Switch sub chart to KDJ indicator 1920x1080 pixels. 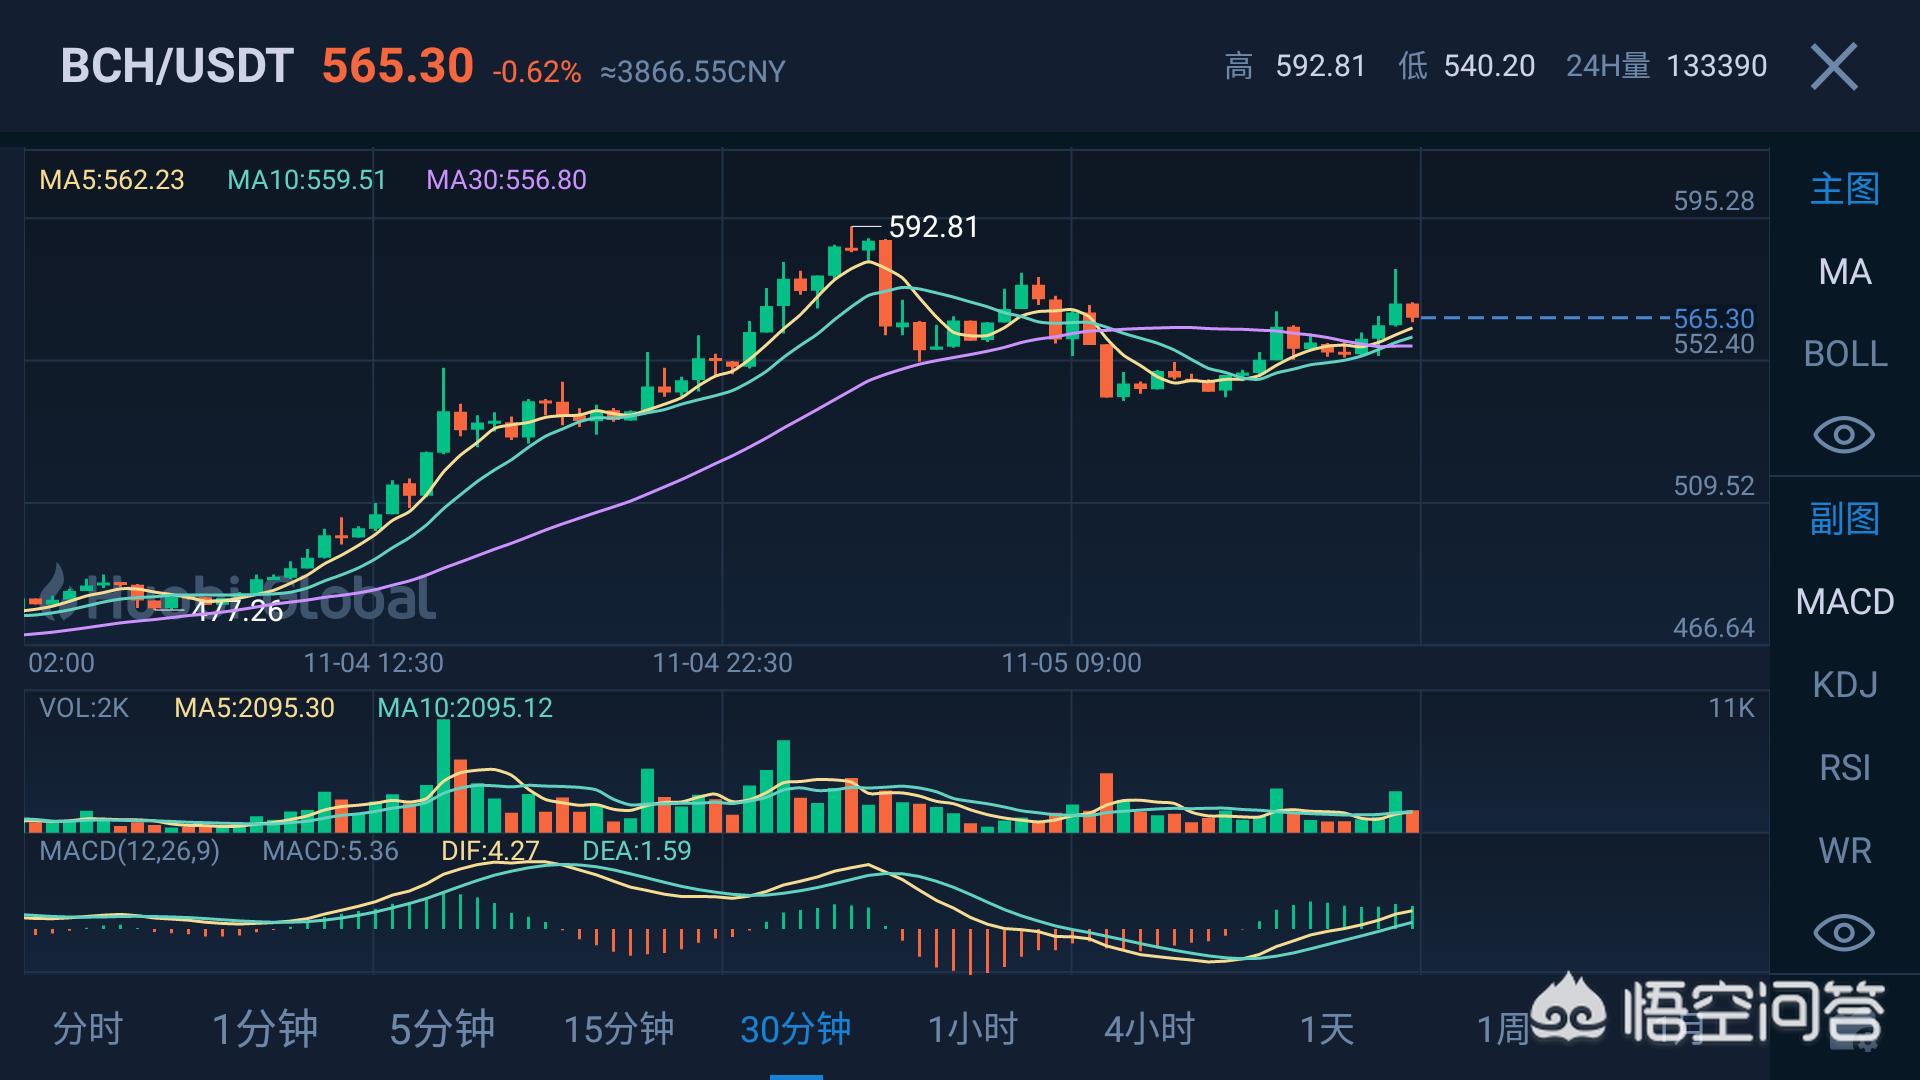(x=1844, y=685)
